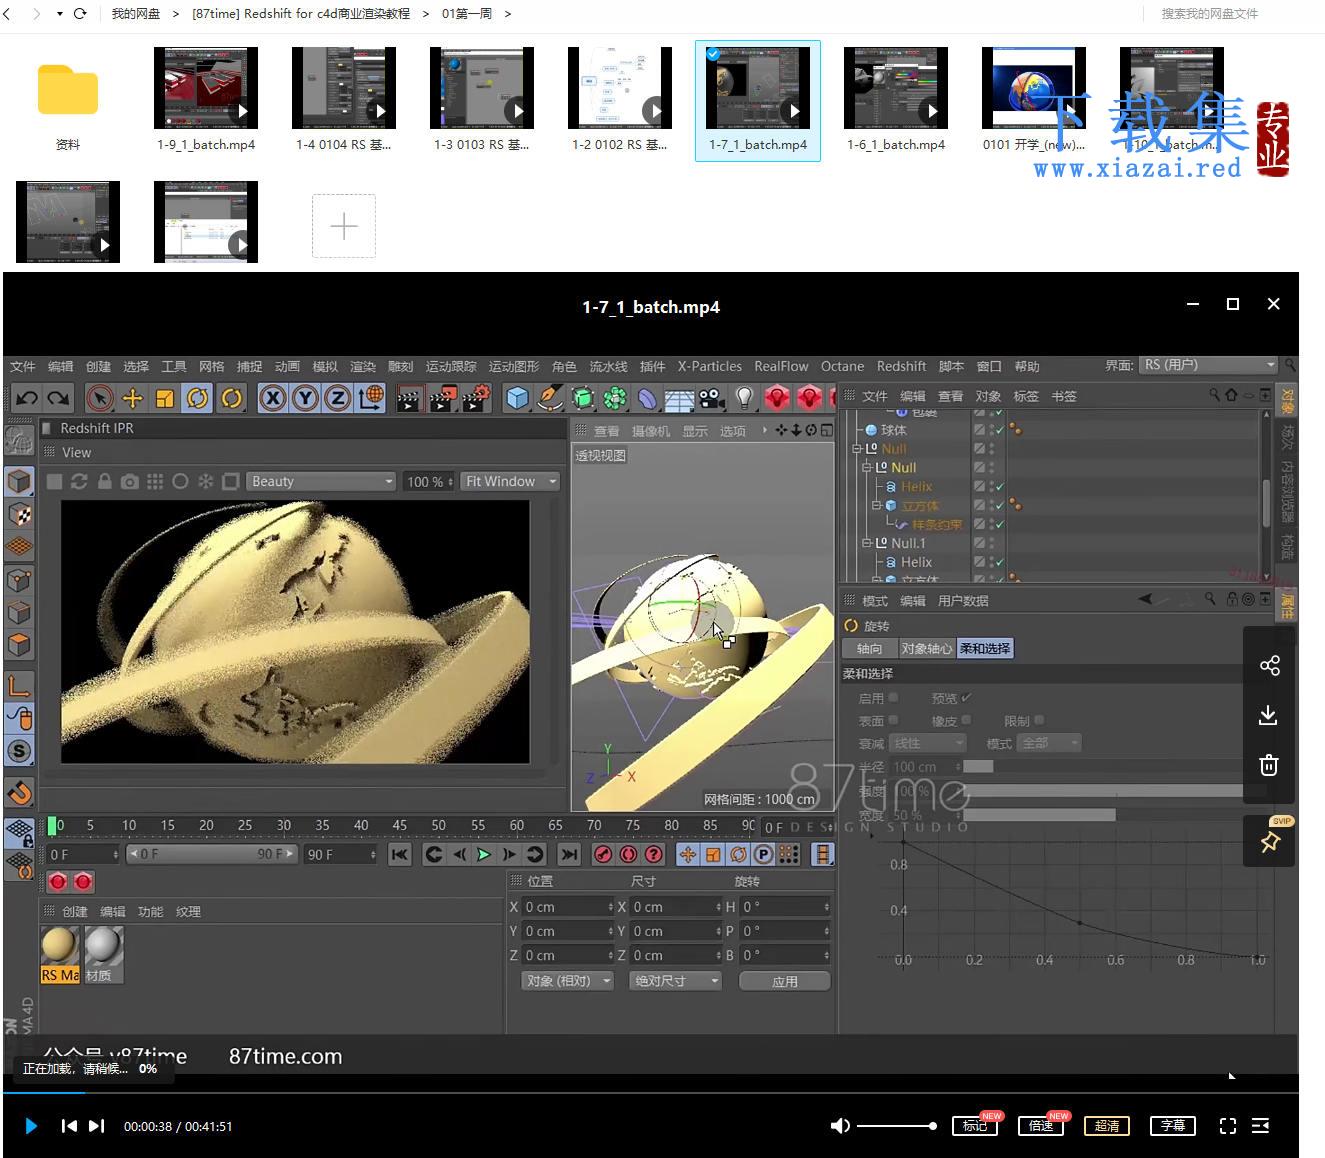1325x1158 pixels.
Task: Open the X-Particles menu
Action: [710, 366]
